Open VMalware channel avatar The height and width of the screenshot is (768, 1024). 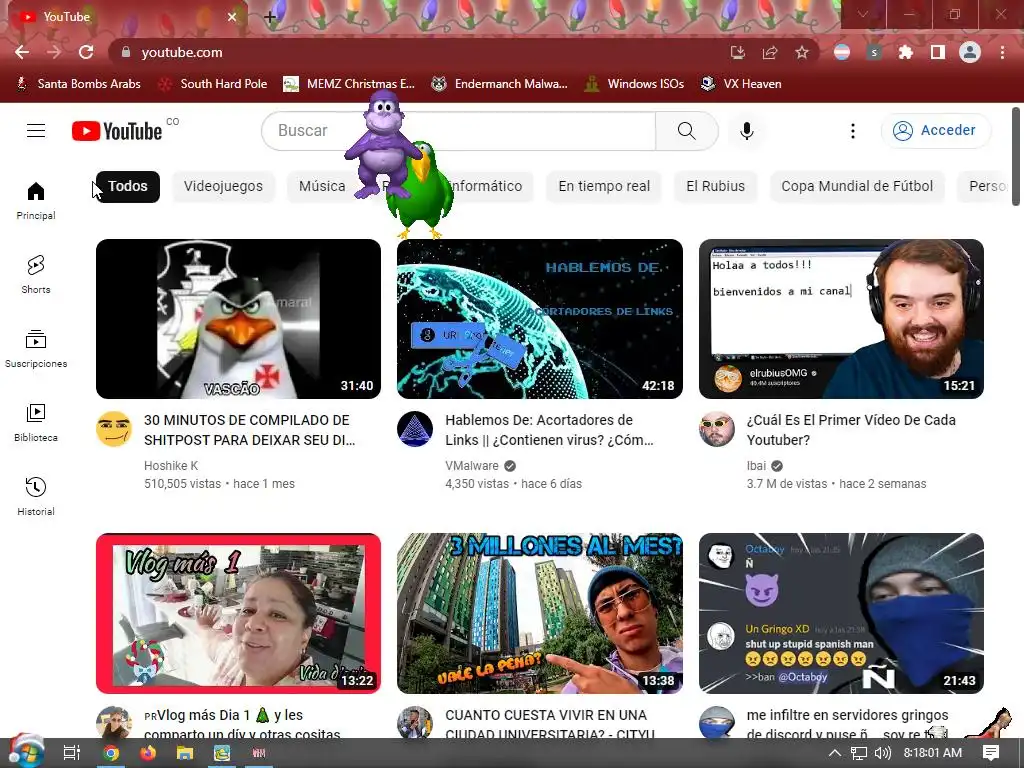tap(415, 429)
